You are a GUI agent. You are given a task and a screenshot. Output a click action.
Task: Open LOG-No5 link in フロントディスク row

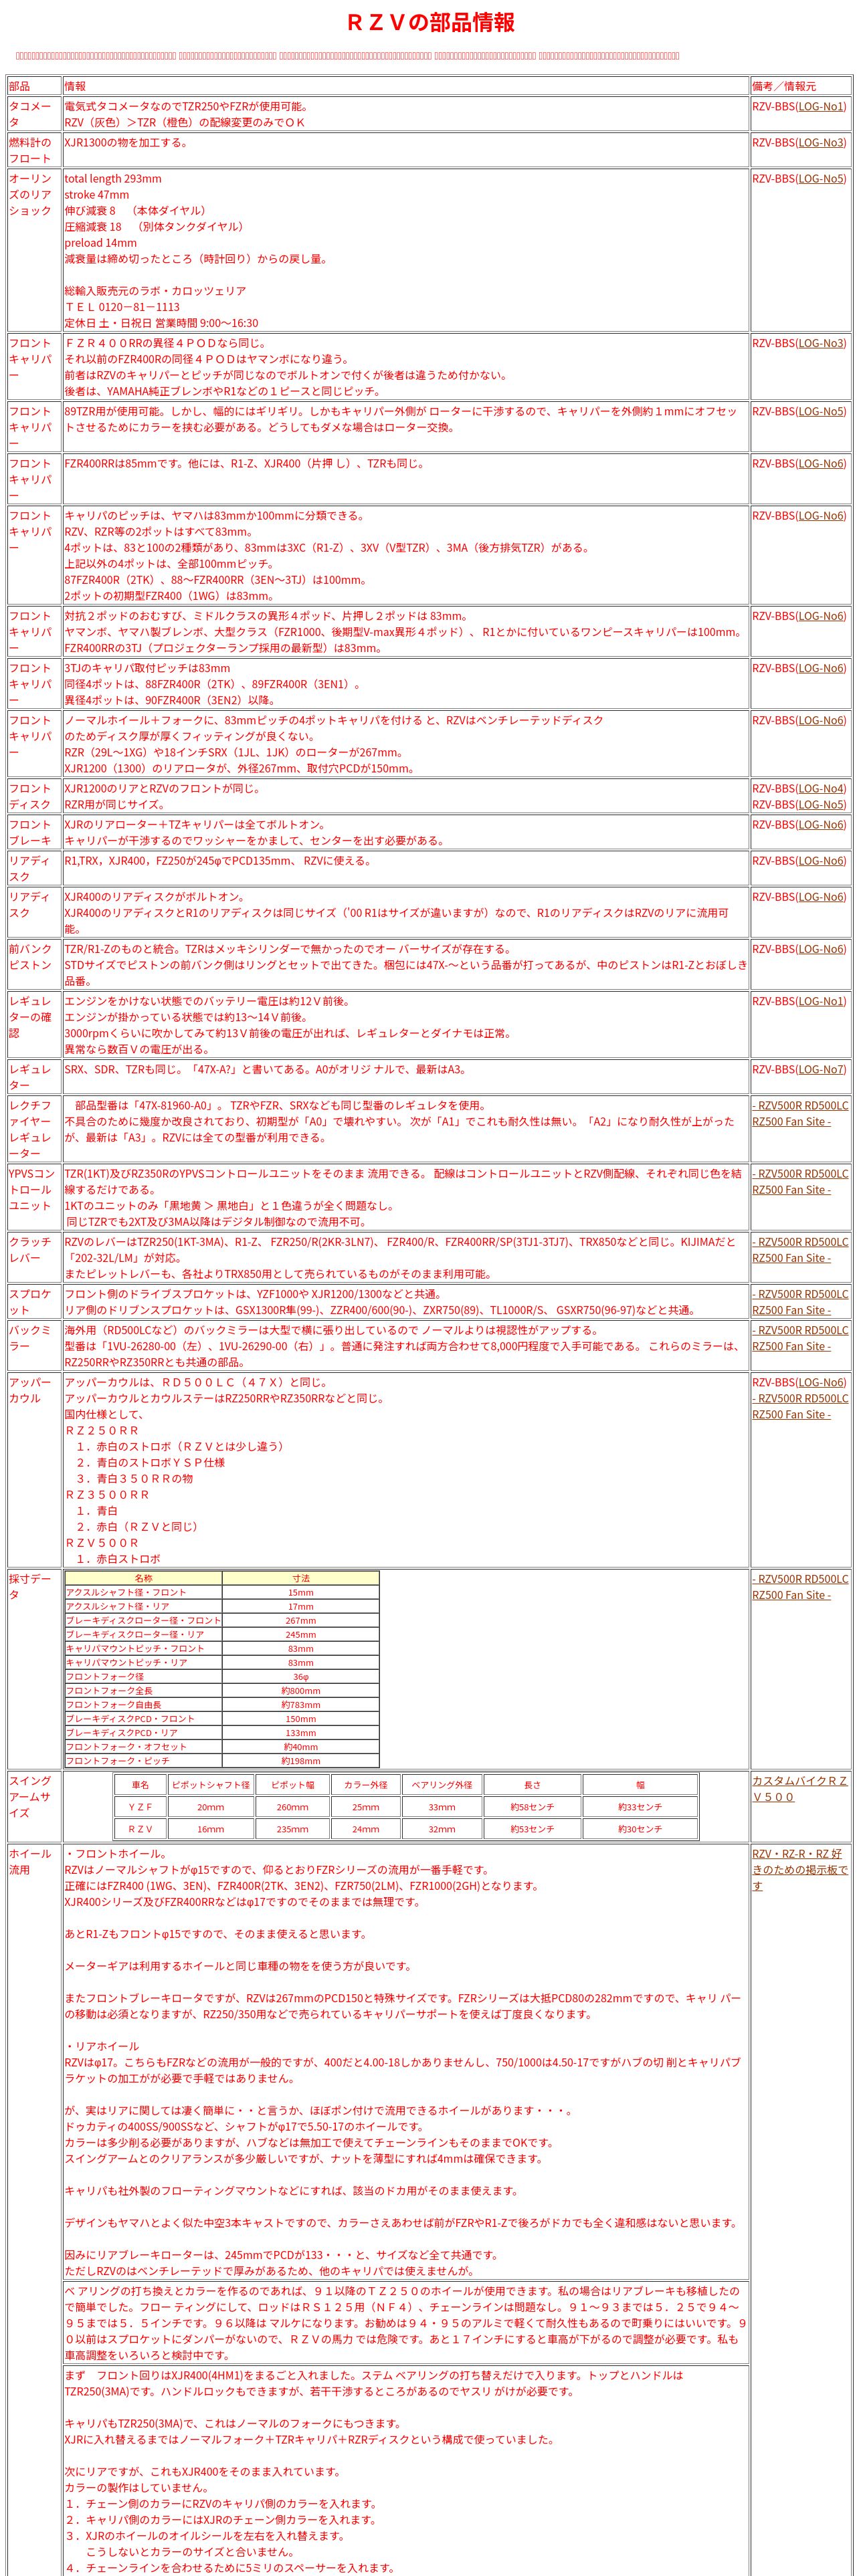click(821, 804)
